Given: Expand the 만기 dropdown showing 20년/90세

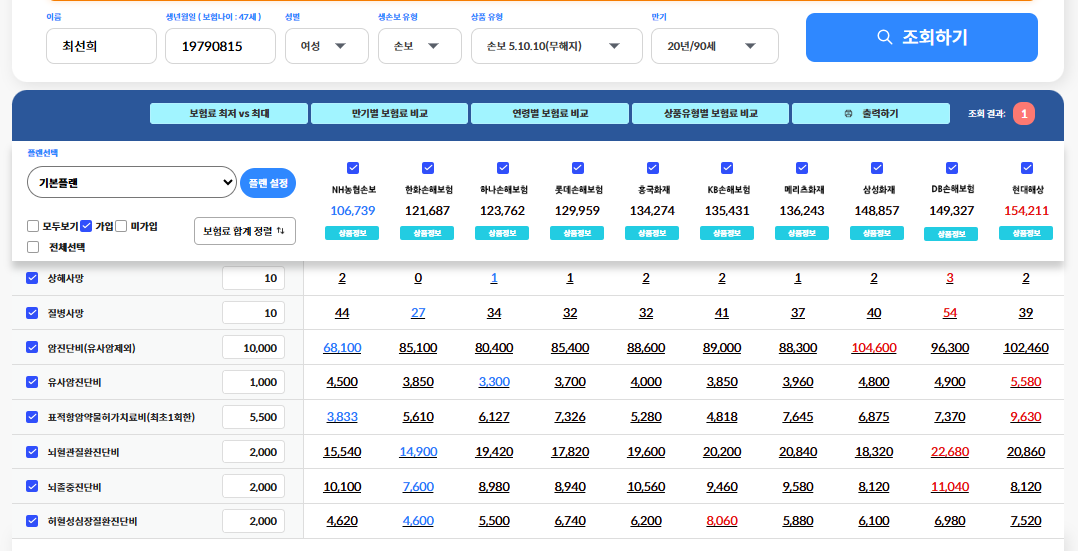Looking at the screenshot, I should point(714,46).
